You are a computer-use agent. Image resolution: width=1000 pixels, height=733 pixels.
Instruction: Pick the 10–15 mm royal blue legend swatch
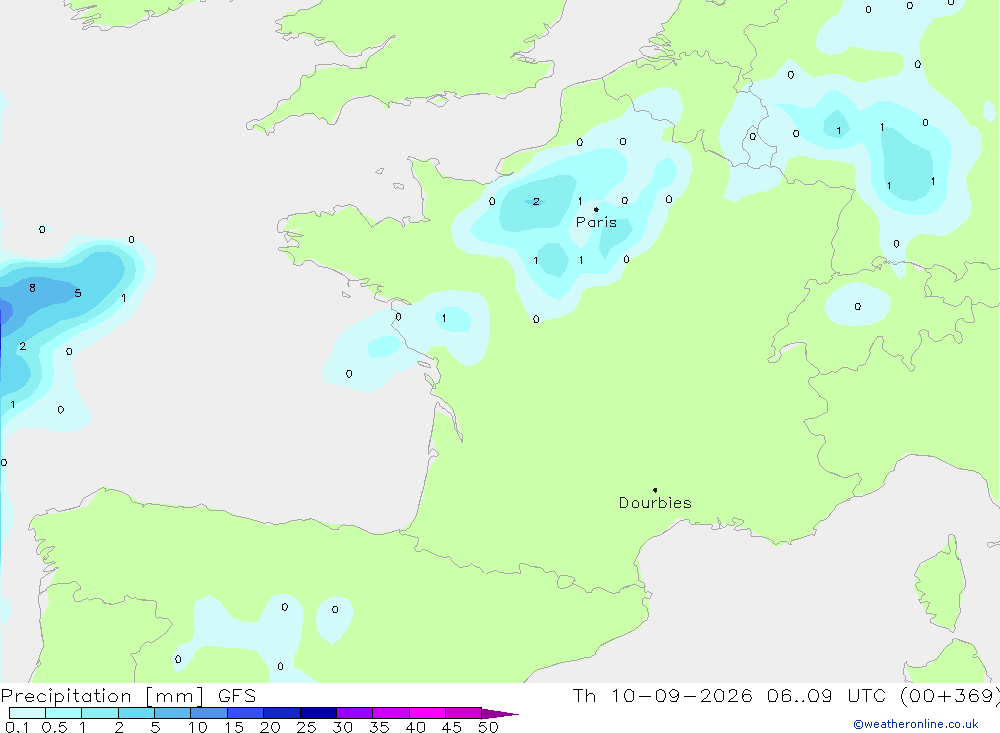[x=209, y=713]
